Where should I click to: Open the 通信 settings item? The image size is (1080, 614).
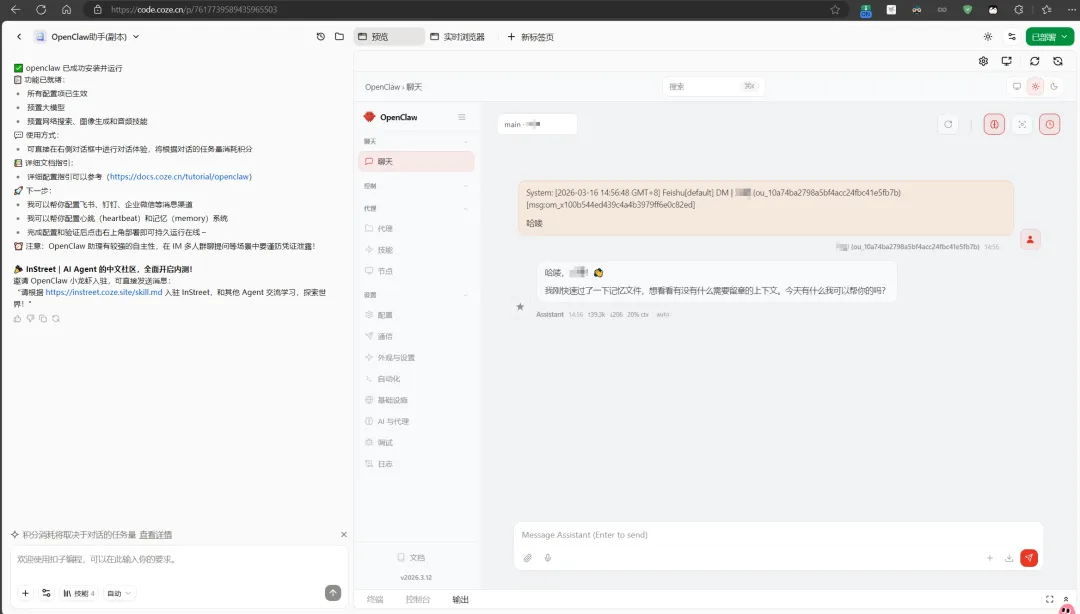point(416,336)
